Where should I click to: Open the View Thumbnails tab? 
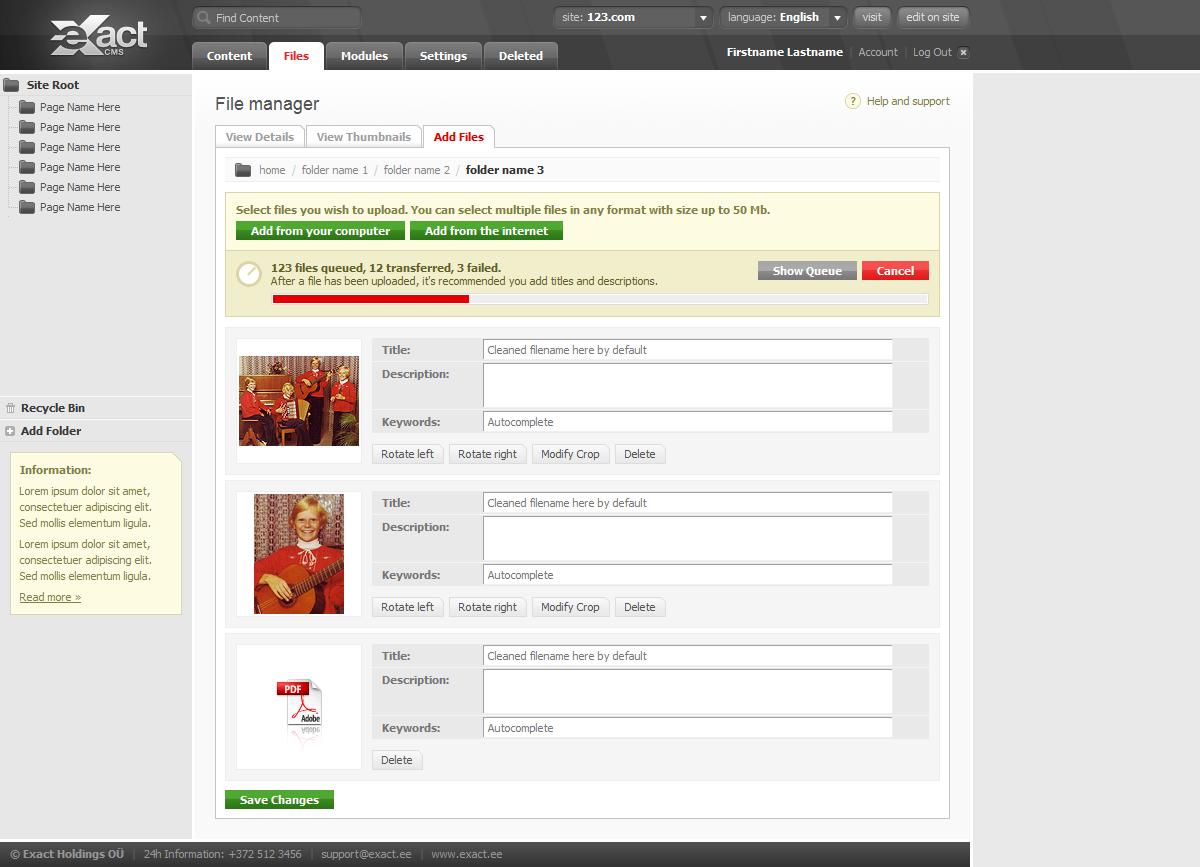(364, 137)
